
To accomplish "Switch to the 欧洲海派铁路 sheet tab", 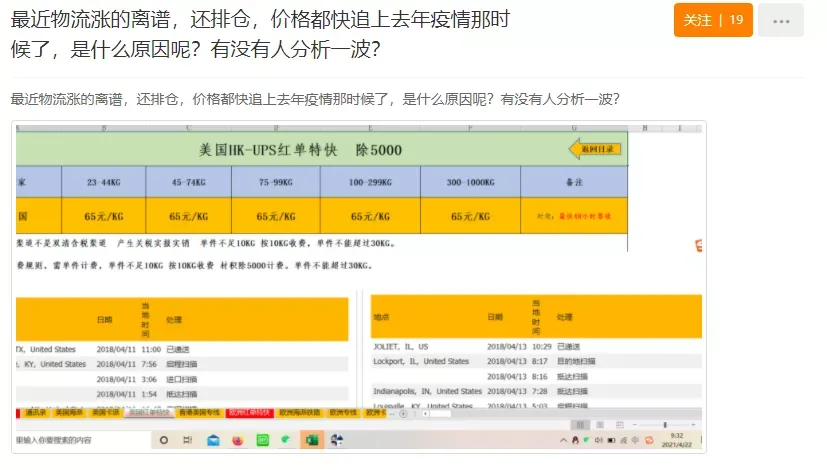I will coord(300,413).
